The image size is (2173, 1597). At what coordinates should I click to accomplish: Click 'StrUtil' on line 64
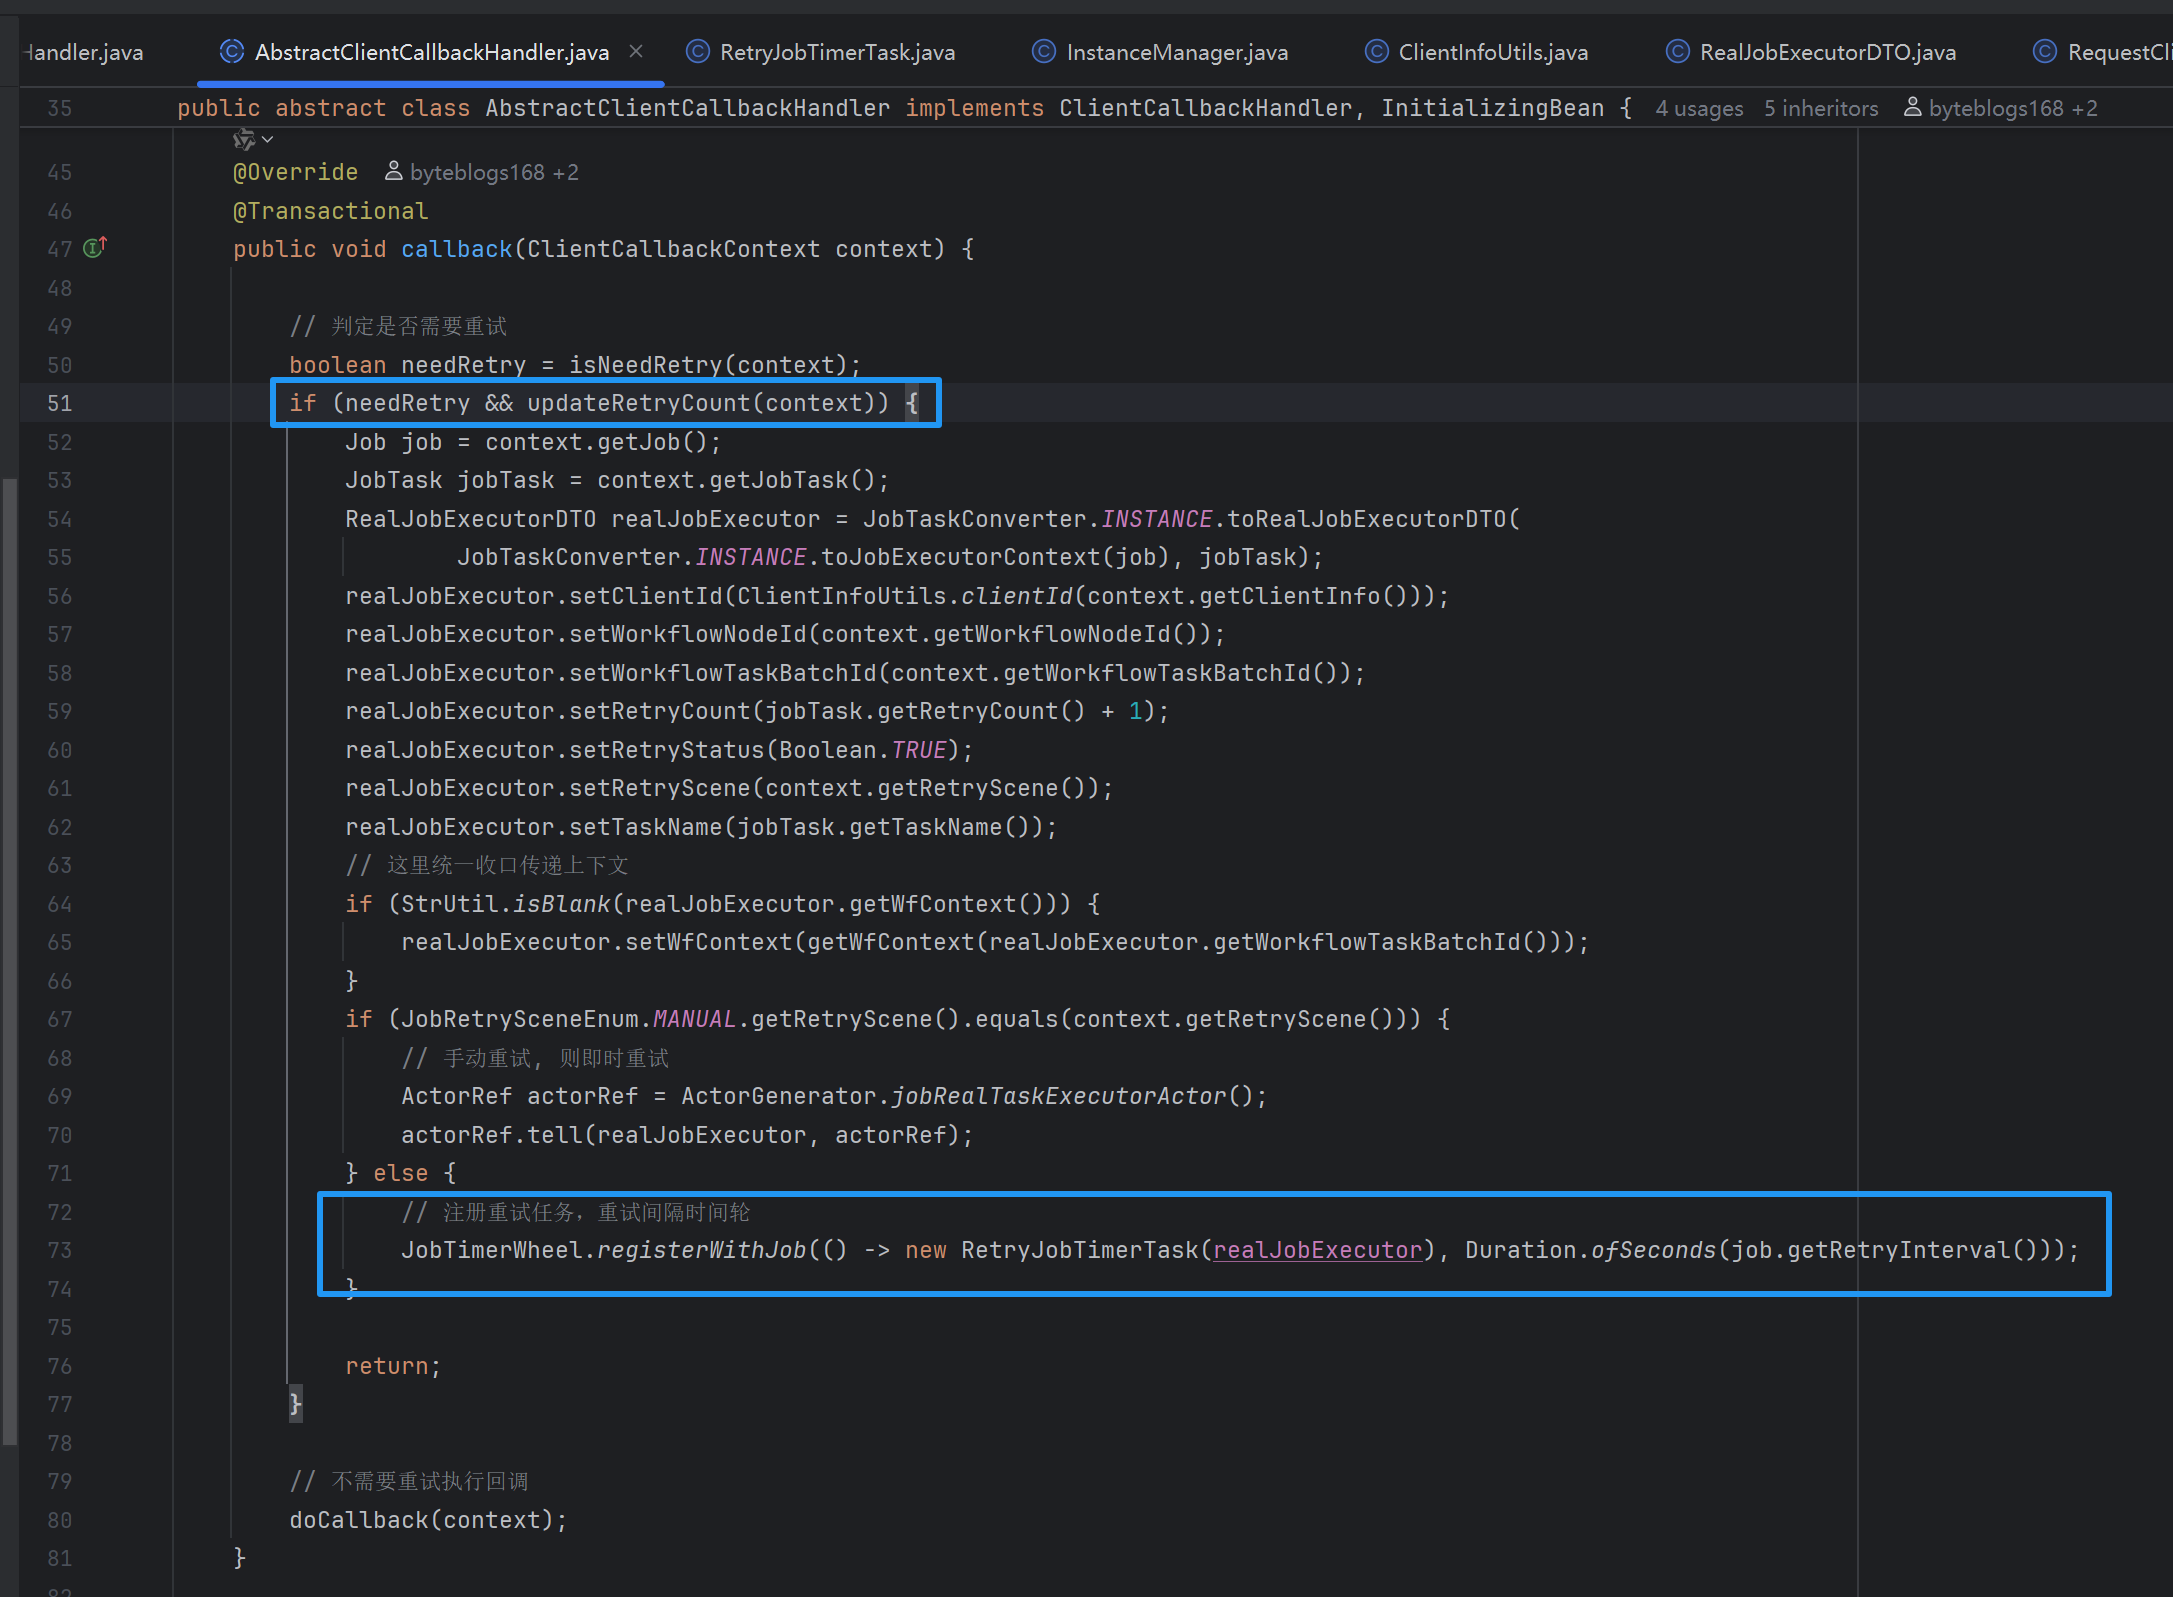[449, 904]
